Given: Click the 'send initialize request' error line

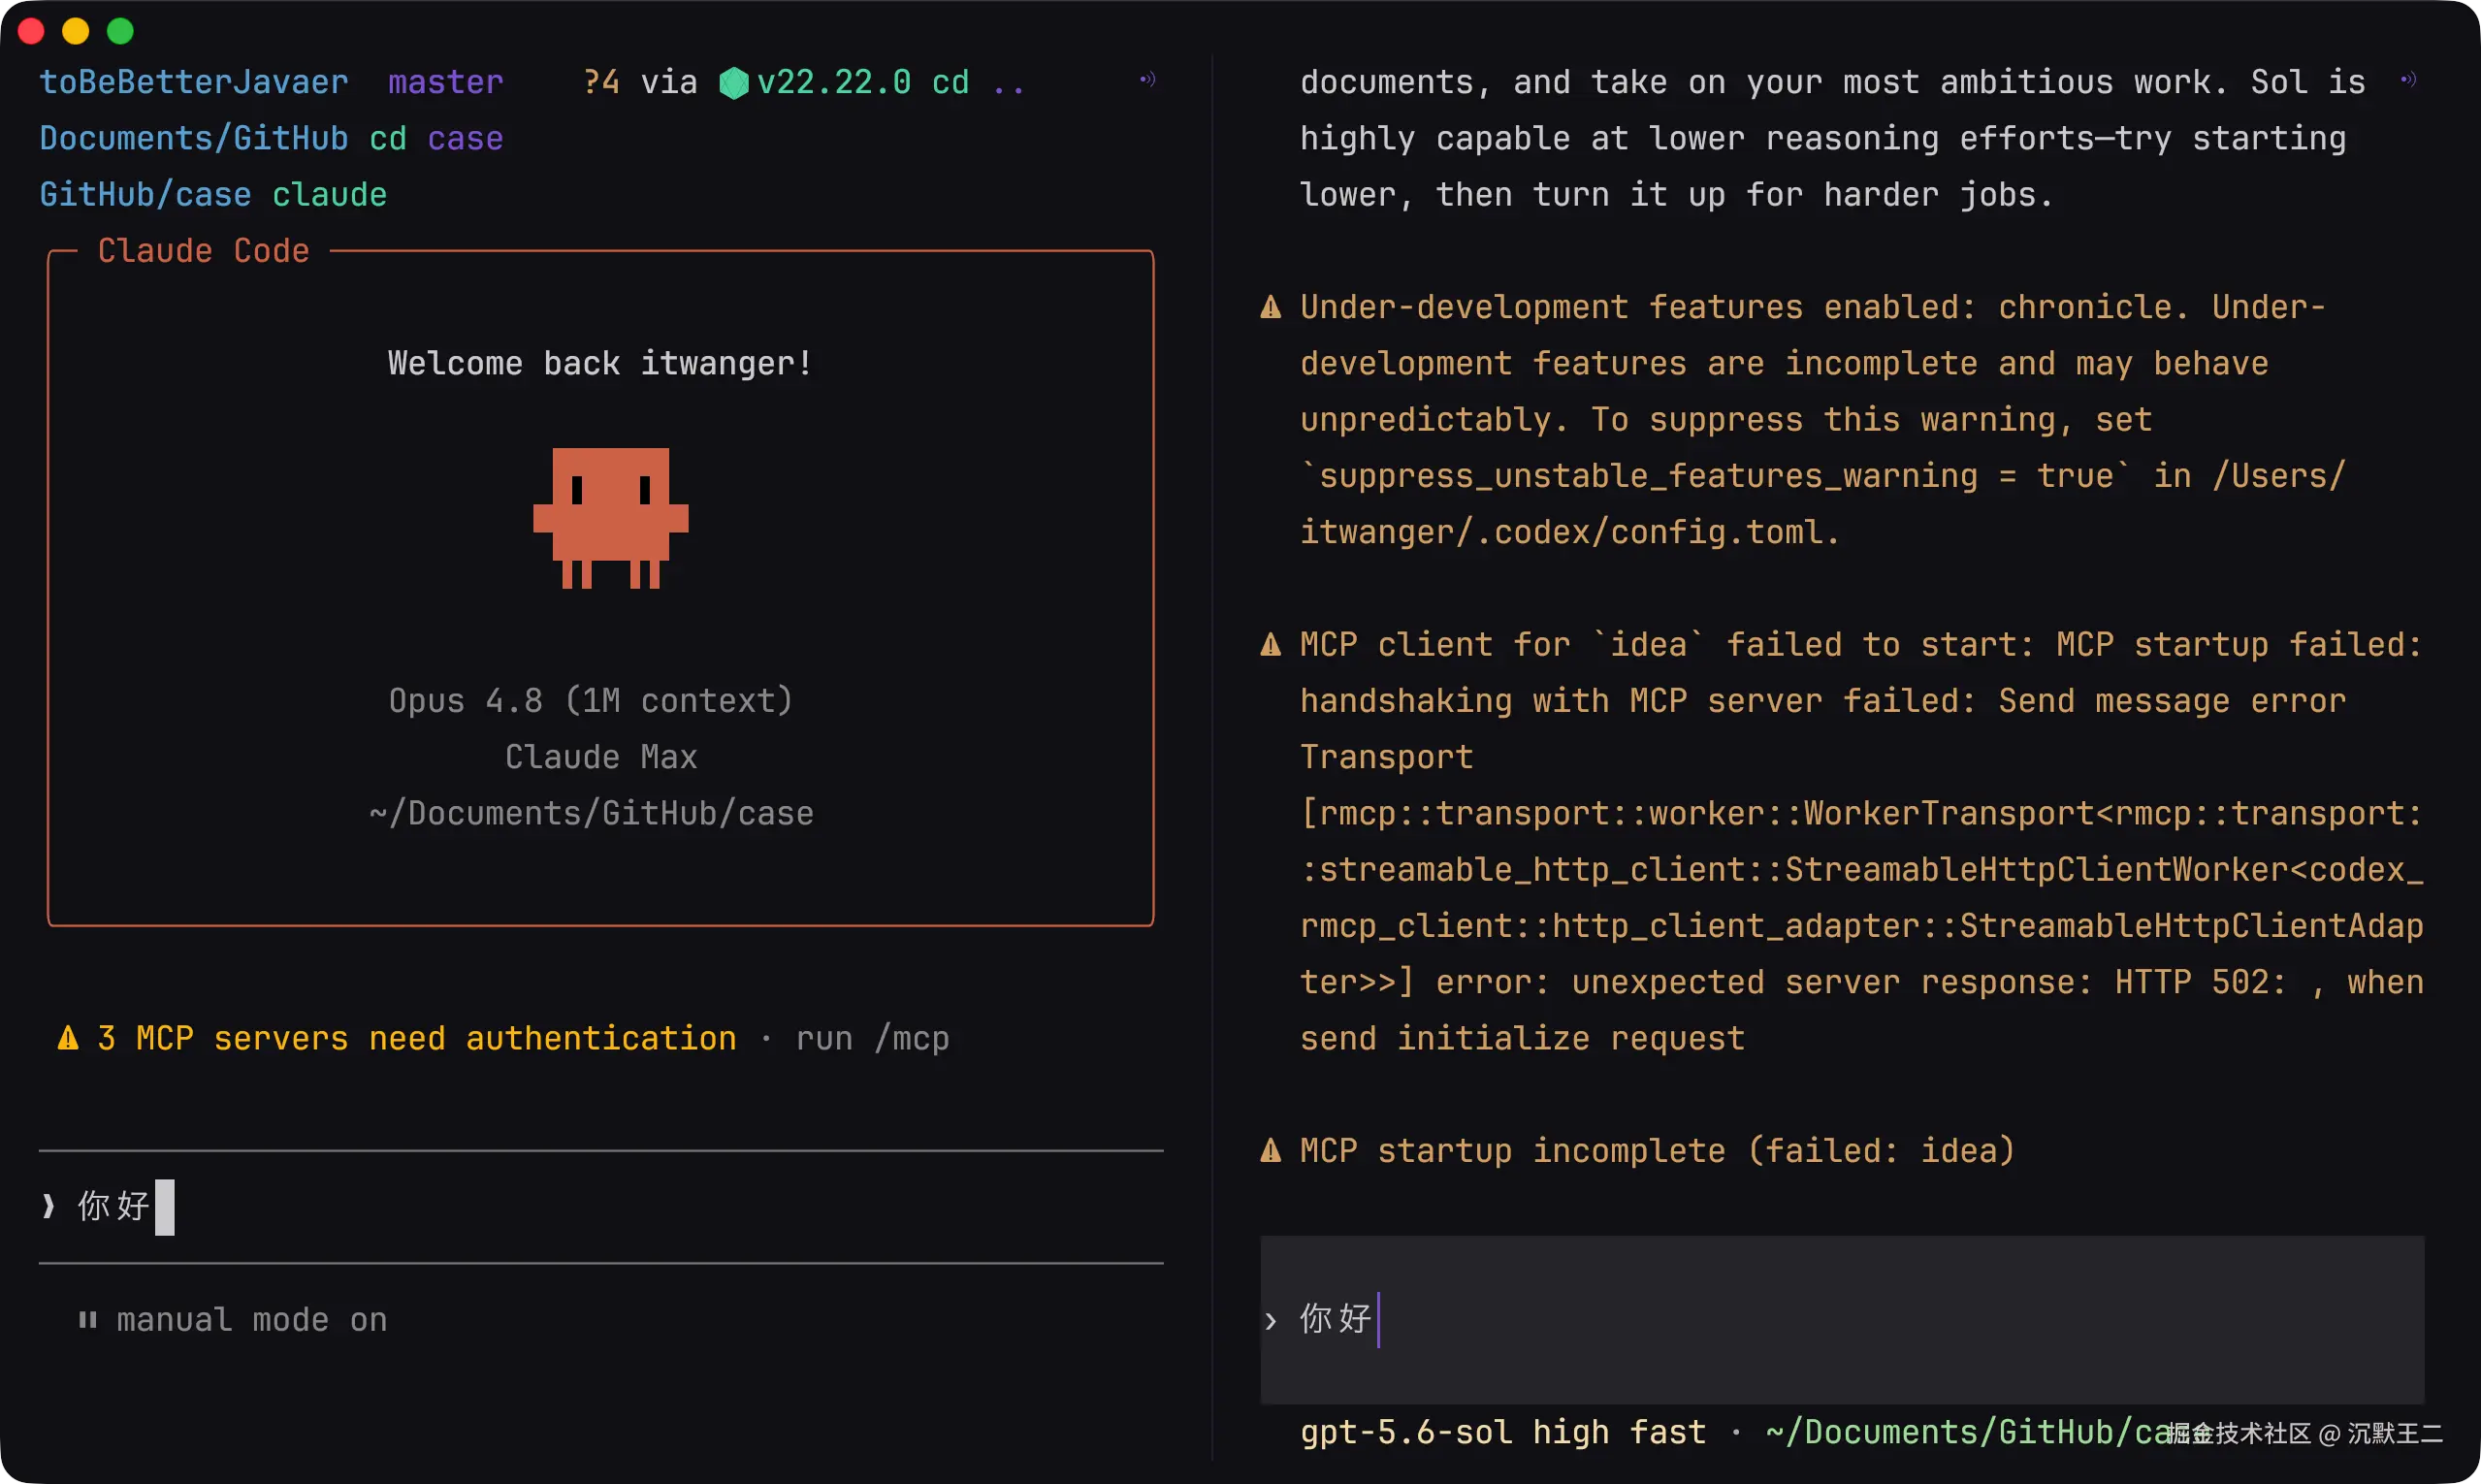Looking at the screenshot, I should pos(1522,1038).
